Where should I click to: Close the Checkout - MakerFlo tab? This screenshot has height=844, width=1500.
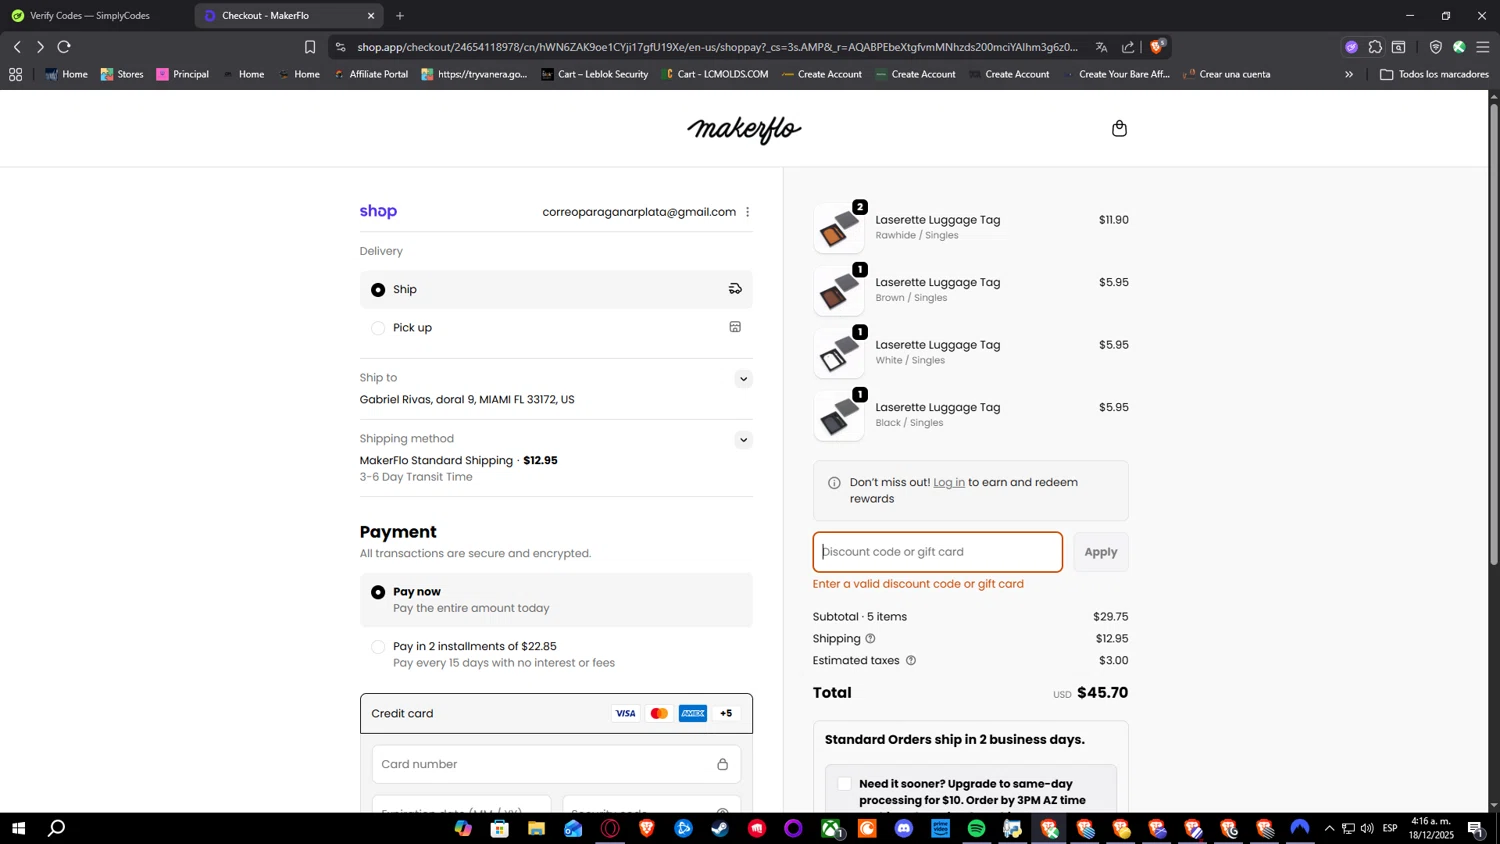(371, 16)
